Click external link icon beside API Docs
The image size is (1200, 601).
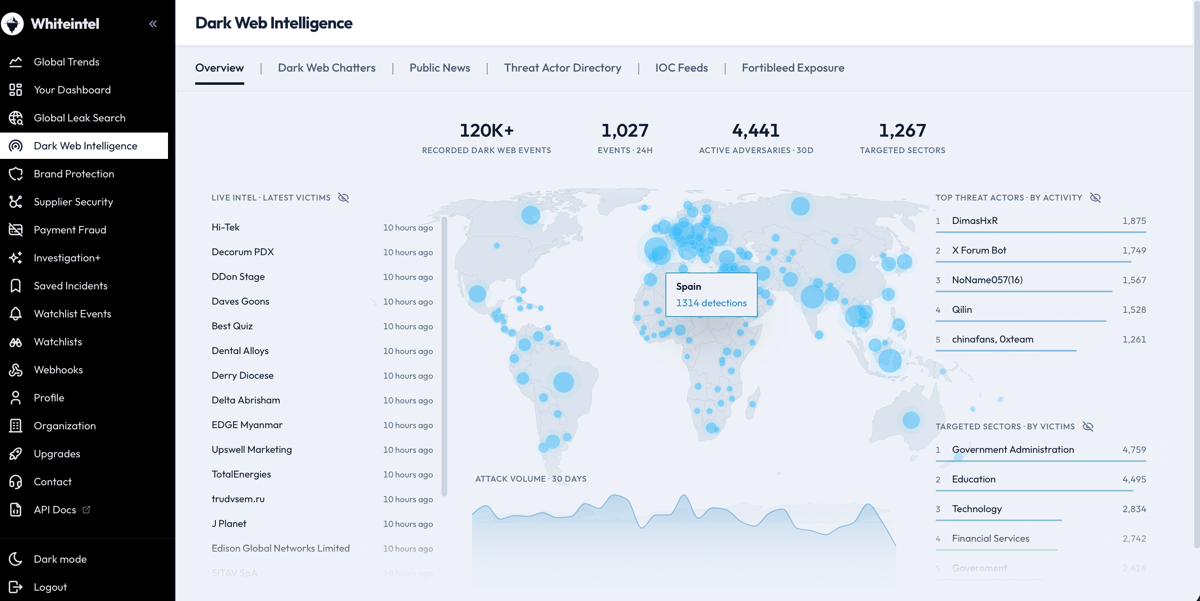tap(87, 510)
